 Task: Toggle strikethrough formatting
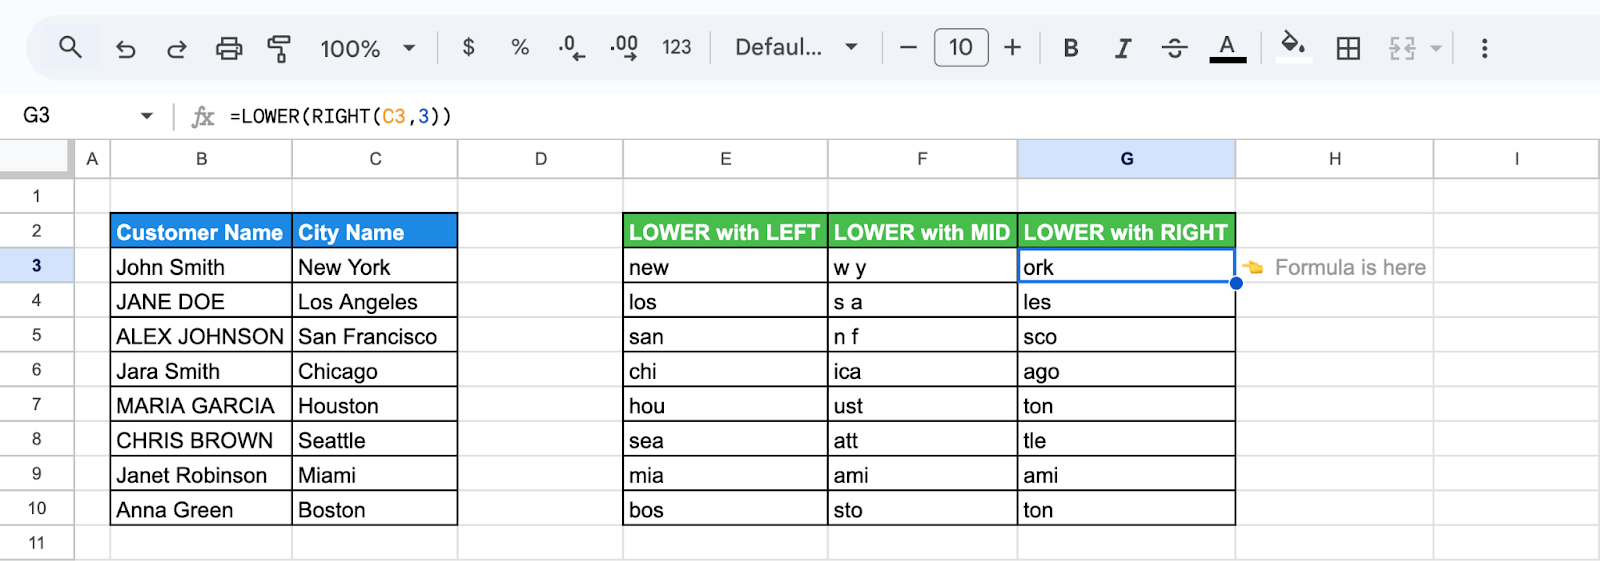pyautogui.click(x=1174, y=48)
